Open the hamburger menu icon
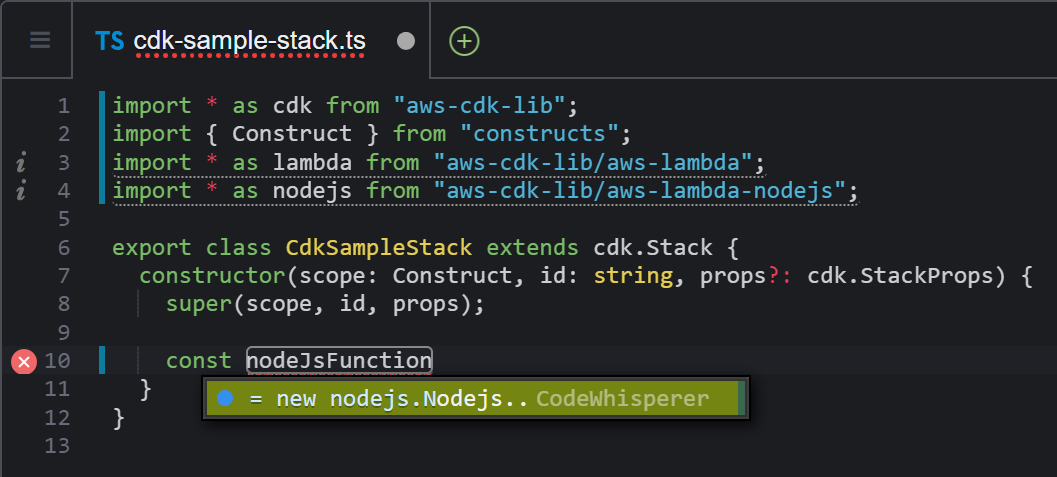The image size is (1057, 477). point(40,40)
